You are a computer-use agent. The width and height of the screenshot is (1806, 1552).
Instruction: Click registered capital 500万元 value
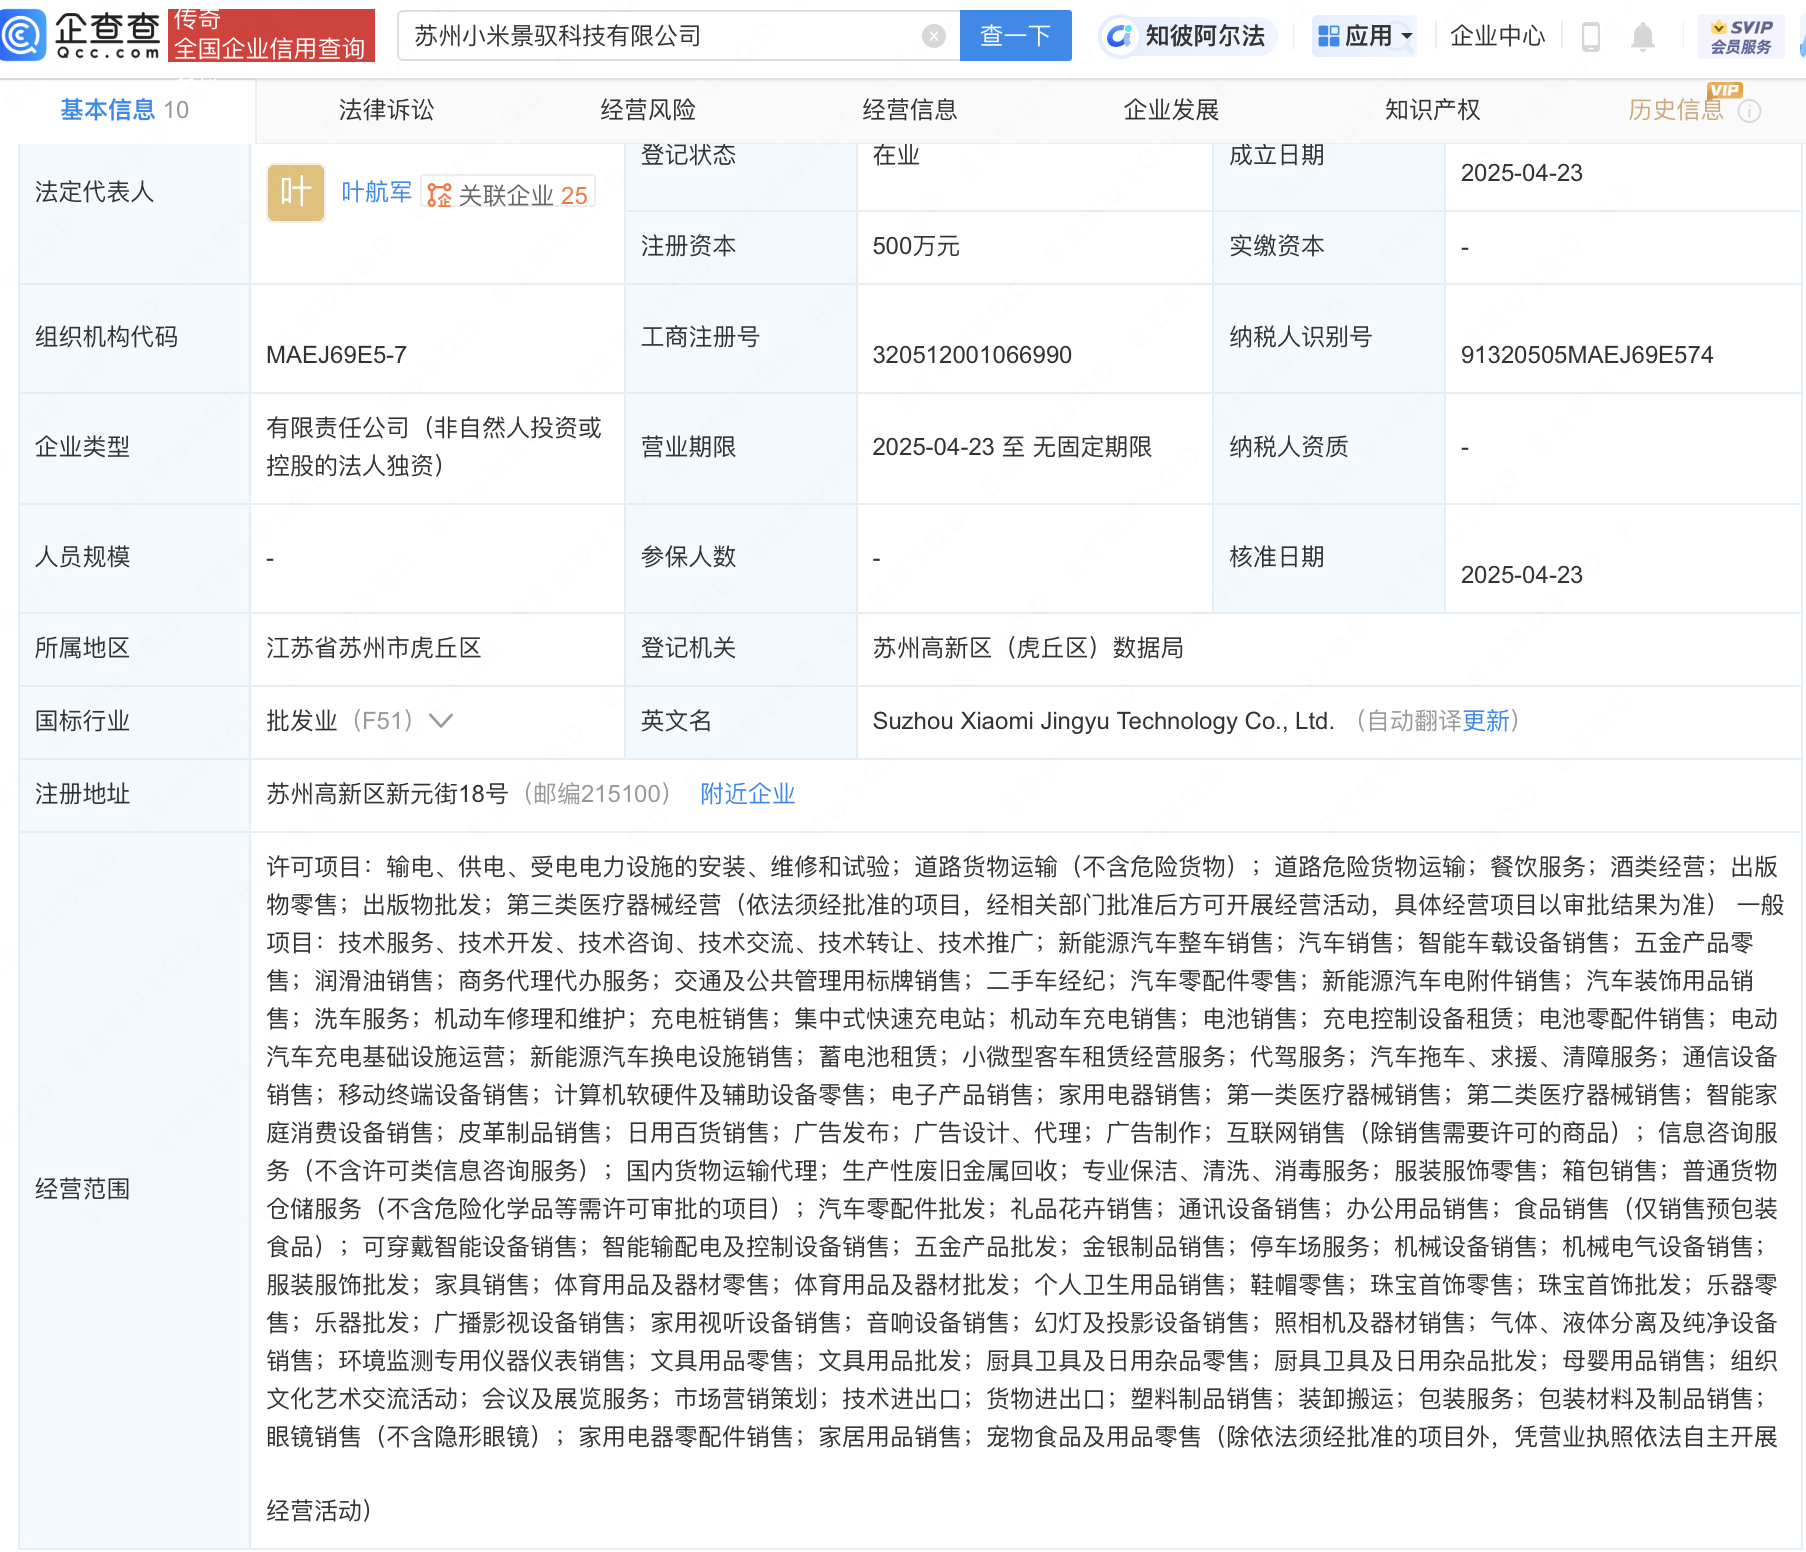click(x=916, y=246)
